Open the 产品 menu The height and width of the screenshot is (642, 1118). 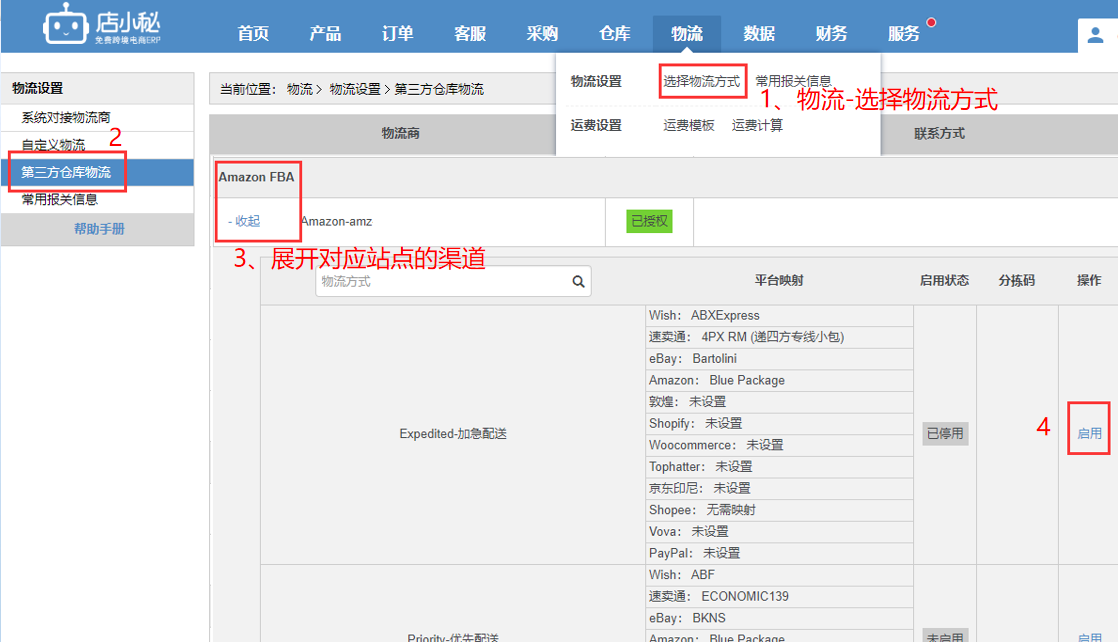coord(325,34)
